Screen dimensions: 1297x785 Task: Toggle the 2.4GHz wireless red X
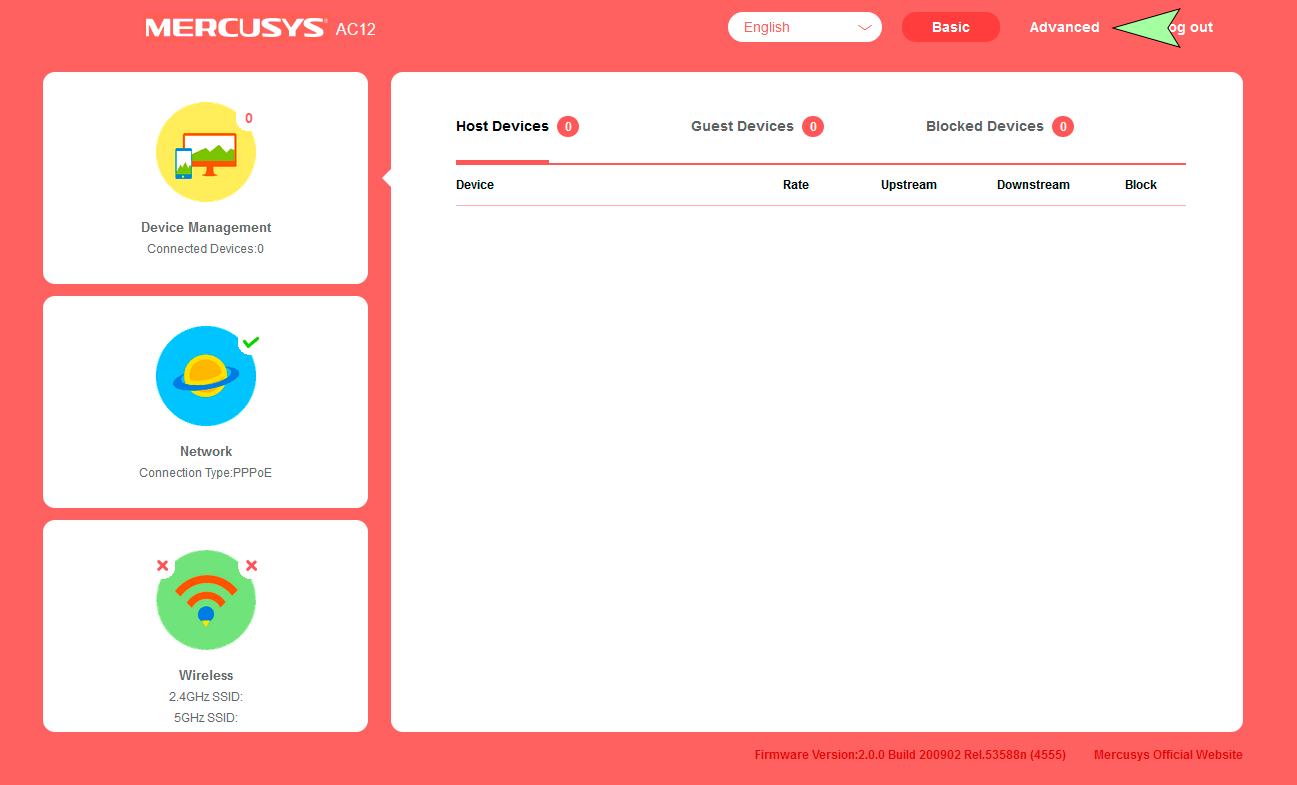coord(163,565)
